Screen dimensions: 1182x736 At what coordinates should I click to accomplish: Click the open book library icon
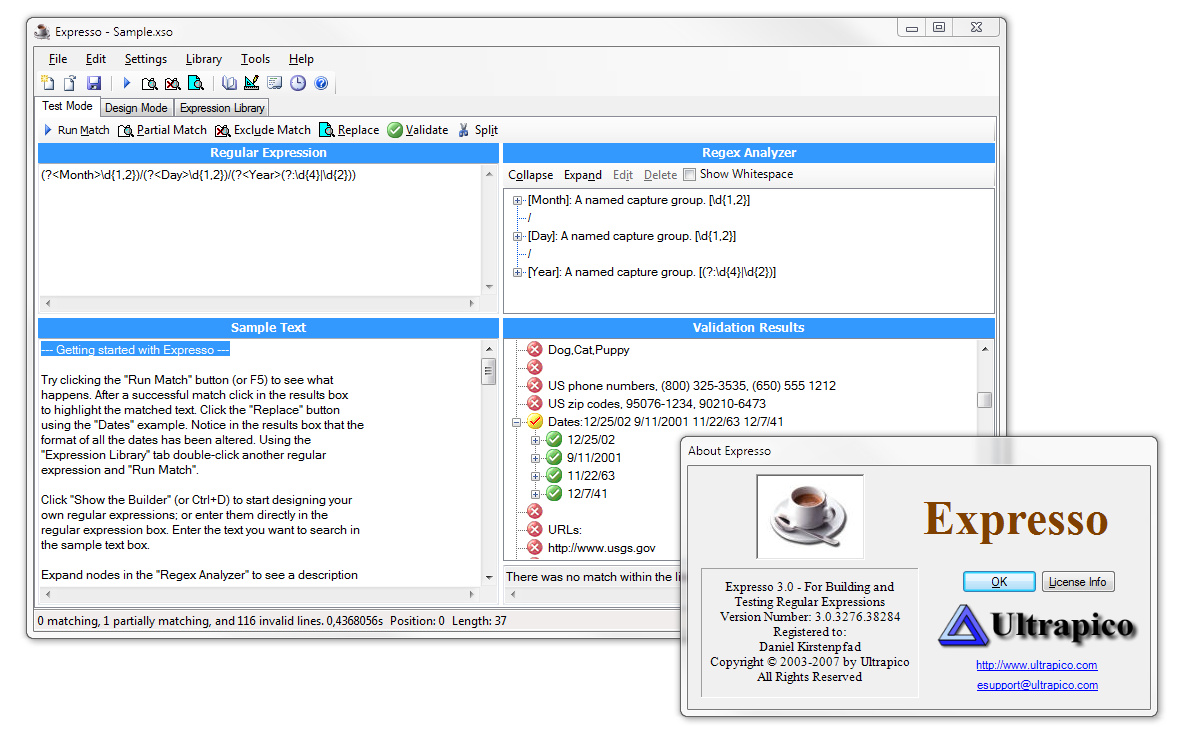tap(229, 83)
